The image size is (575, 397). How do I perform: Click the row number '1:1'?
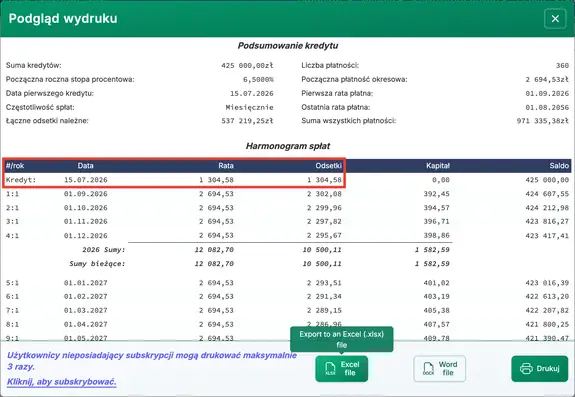[x=12, y=194]
